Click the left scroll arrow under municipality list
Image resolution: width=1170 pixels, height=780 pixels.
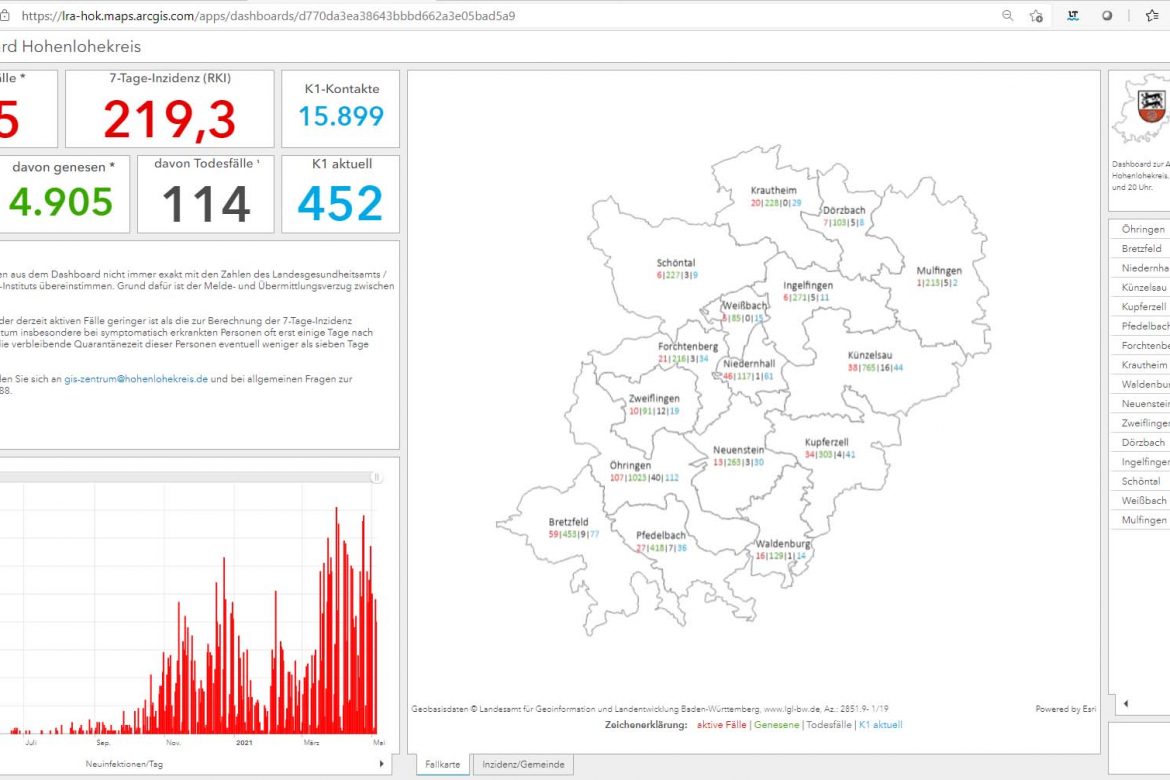1126,704
